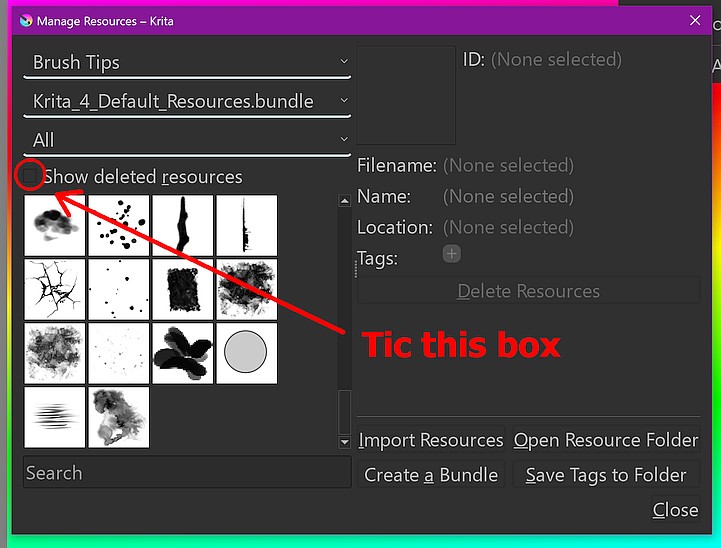Select the flower petals brush tip
Image resolution: width=721 pixels, height=548 pixels.
click(183, 353)
